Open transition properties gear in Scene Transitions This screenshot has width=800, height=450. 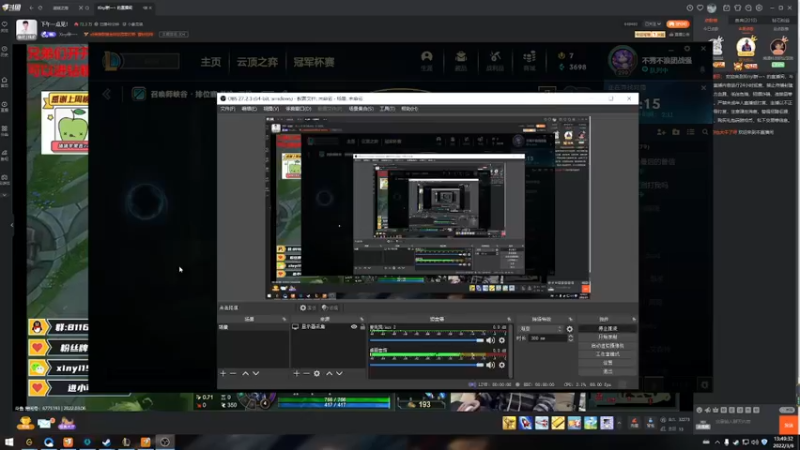click(x=570, y=329)
